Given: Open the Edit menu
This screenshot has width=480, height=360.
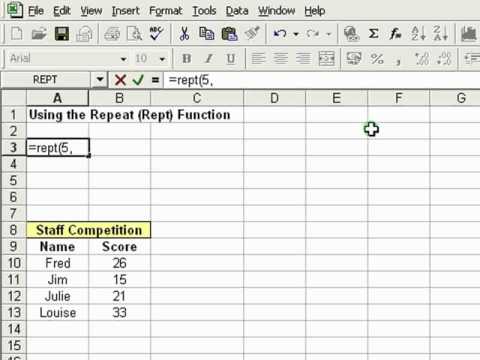Looking at the screenshot, I should (x=62, y=11).
